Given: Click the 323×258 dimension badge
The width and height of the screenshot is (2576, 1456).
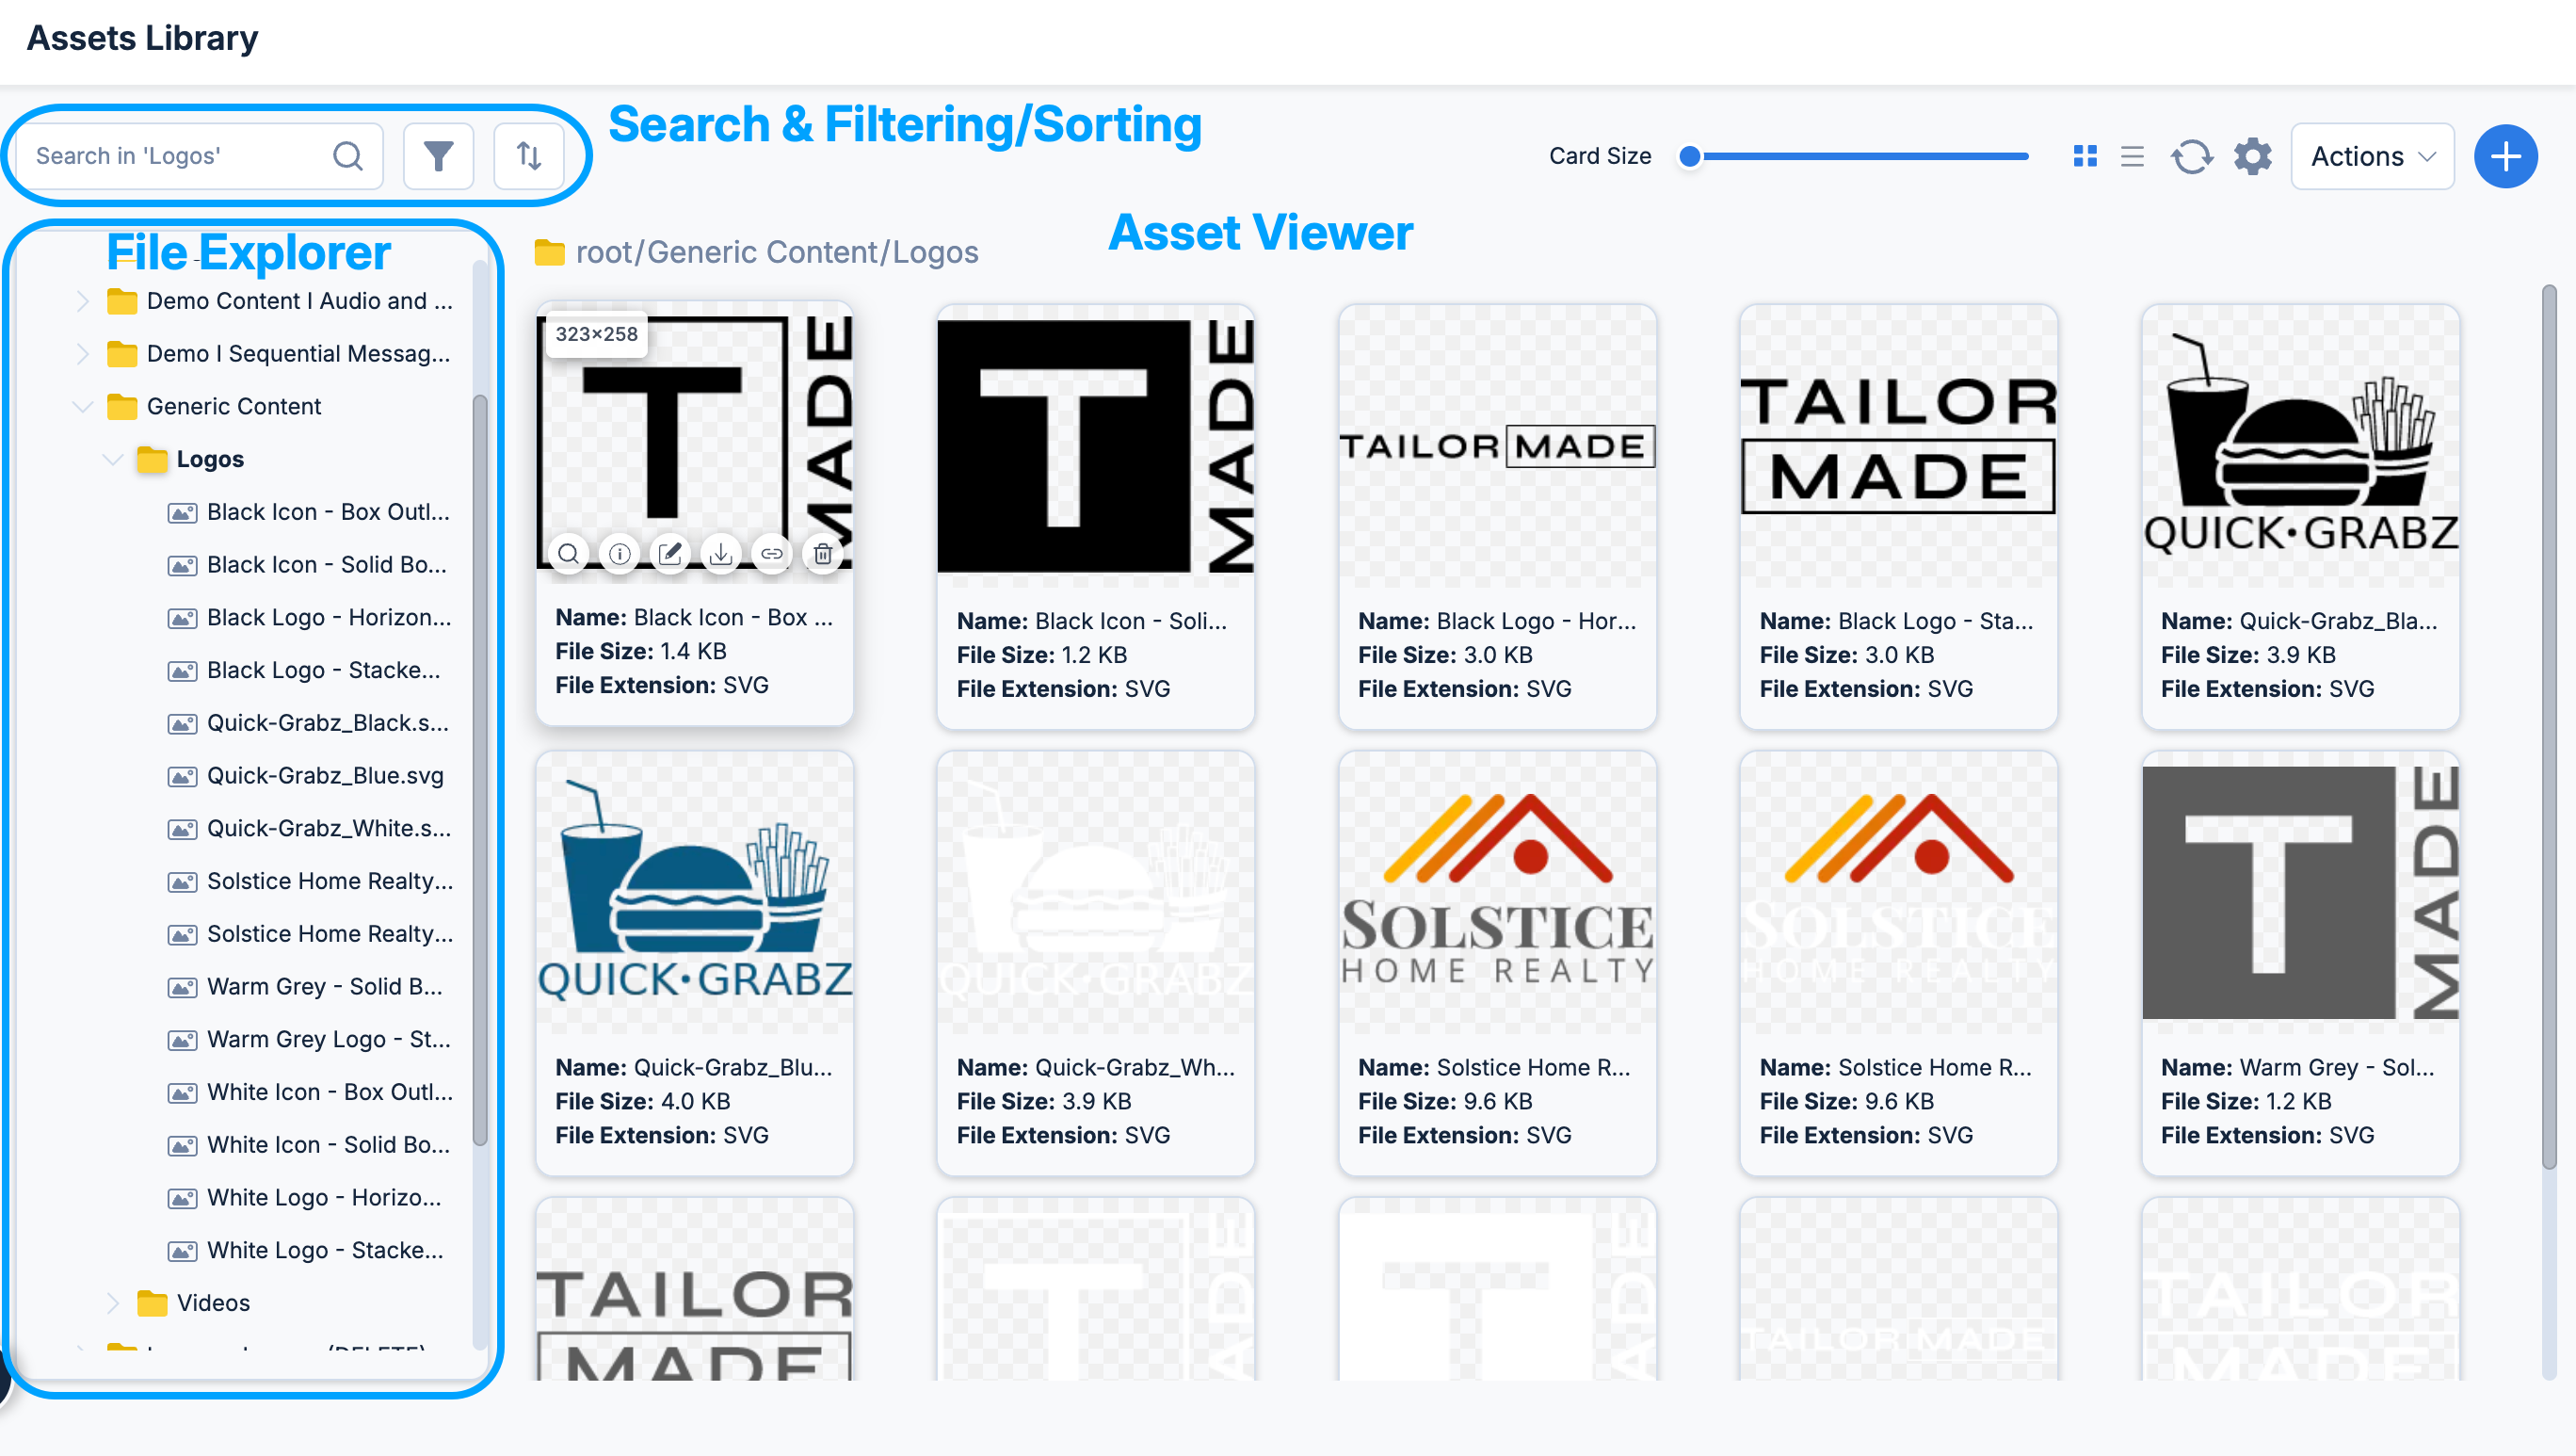Looking at the screenshot, I should (596, 334).
